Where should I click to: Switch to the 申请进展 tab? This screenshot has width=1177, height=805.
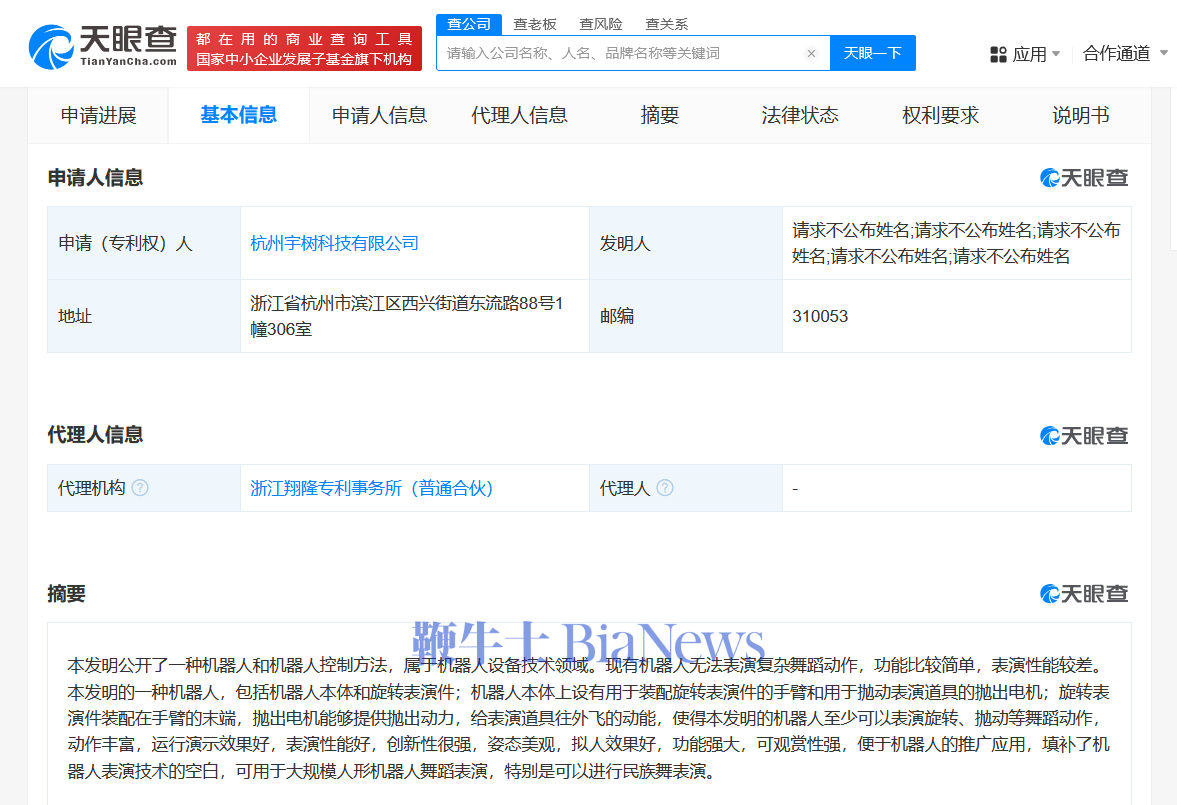tap(98, 116)
